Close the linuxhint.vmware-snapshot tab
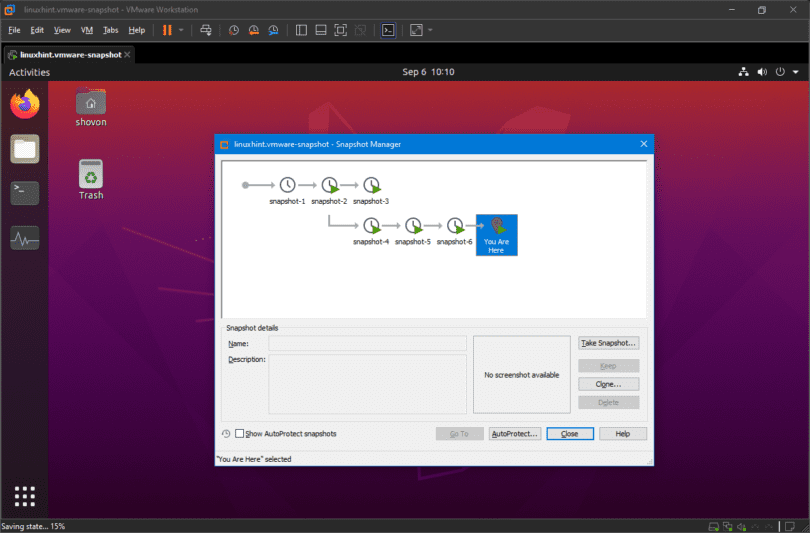 [x=127, y=54]
